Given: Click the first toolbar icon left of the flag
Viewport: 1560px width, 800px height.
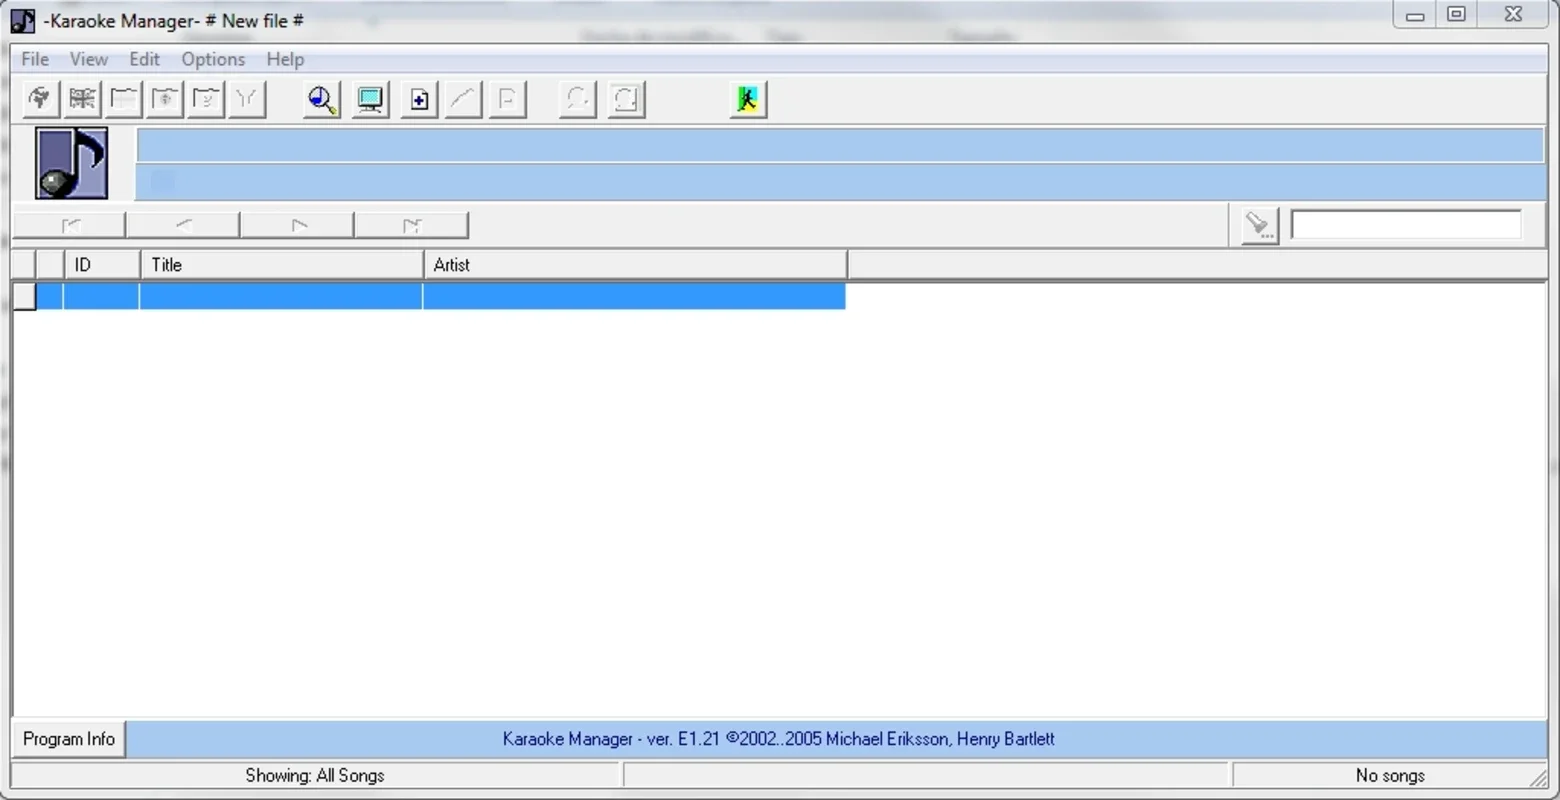Looking at the screenshot, I should point(41,99).
